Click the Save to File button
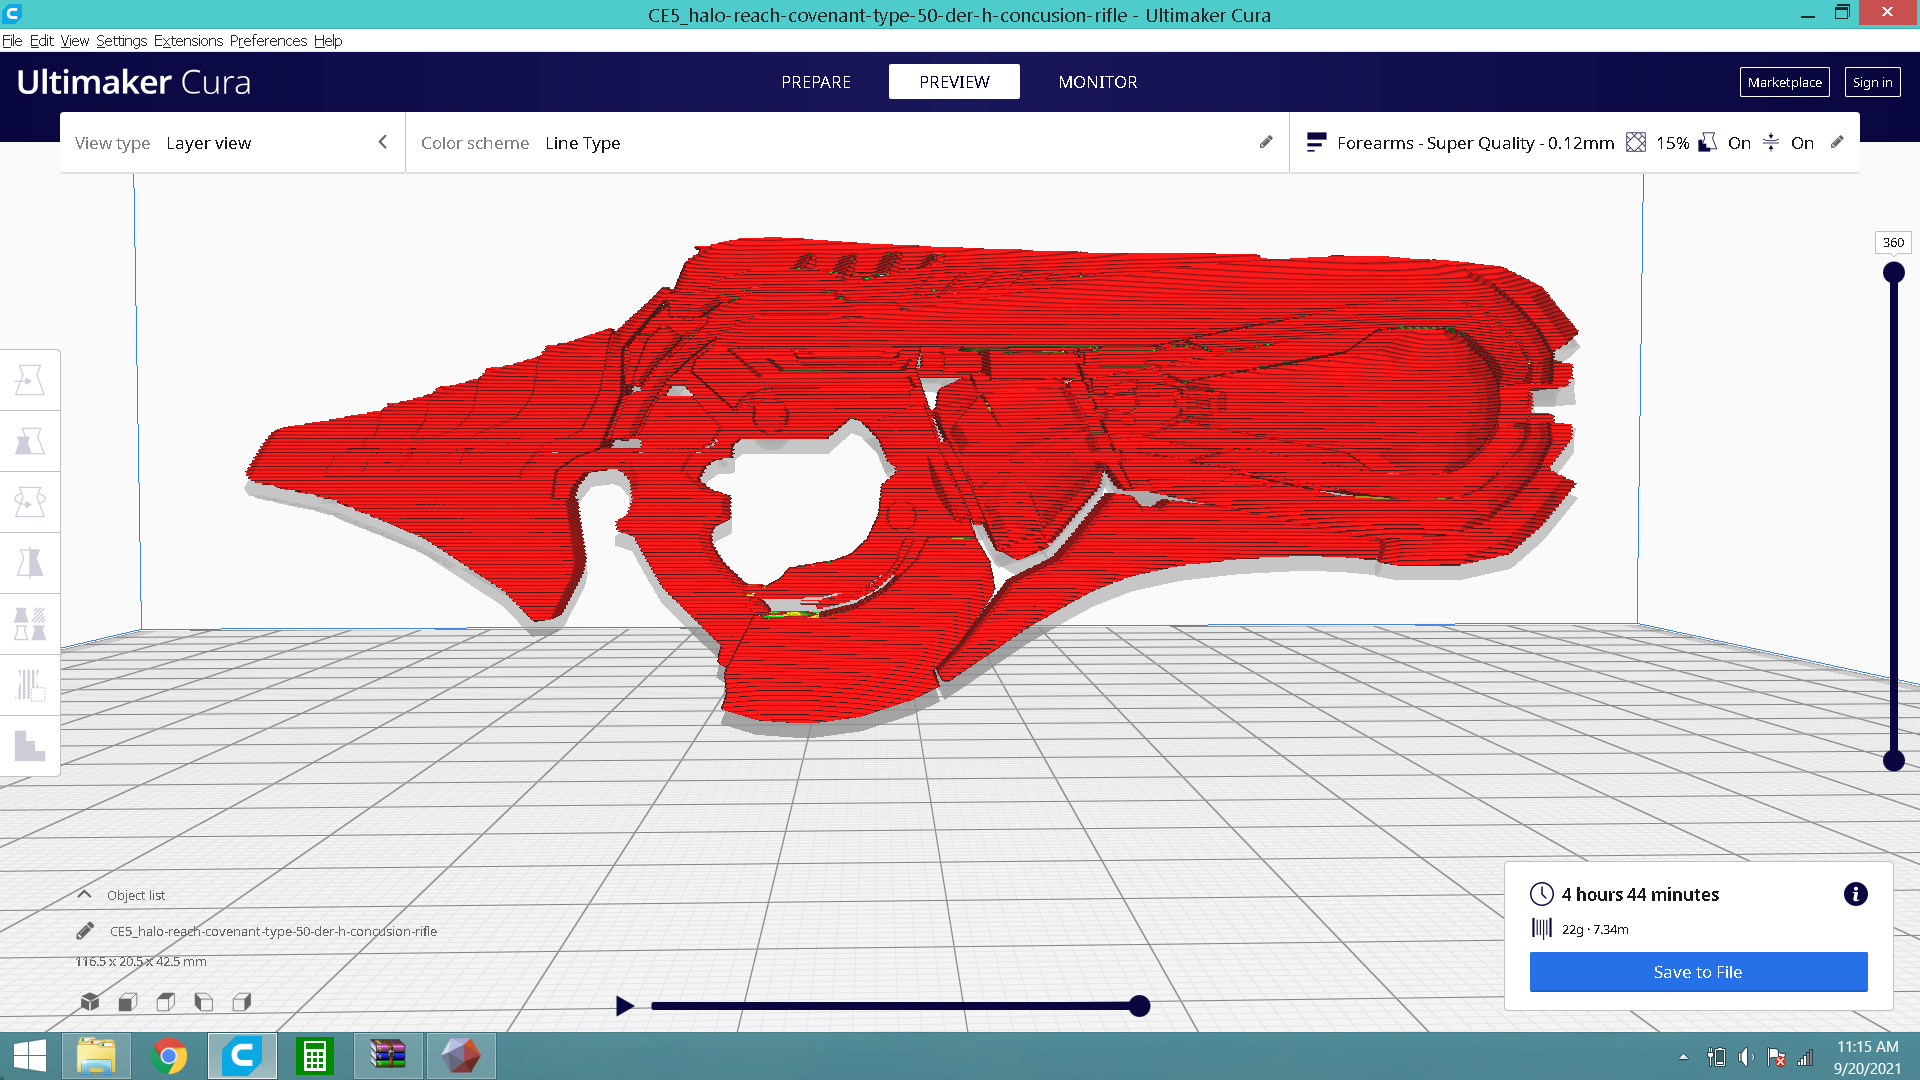The image size is (1920, 1080). tap(1698, 972)
